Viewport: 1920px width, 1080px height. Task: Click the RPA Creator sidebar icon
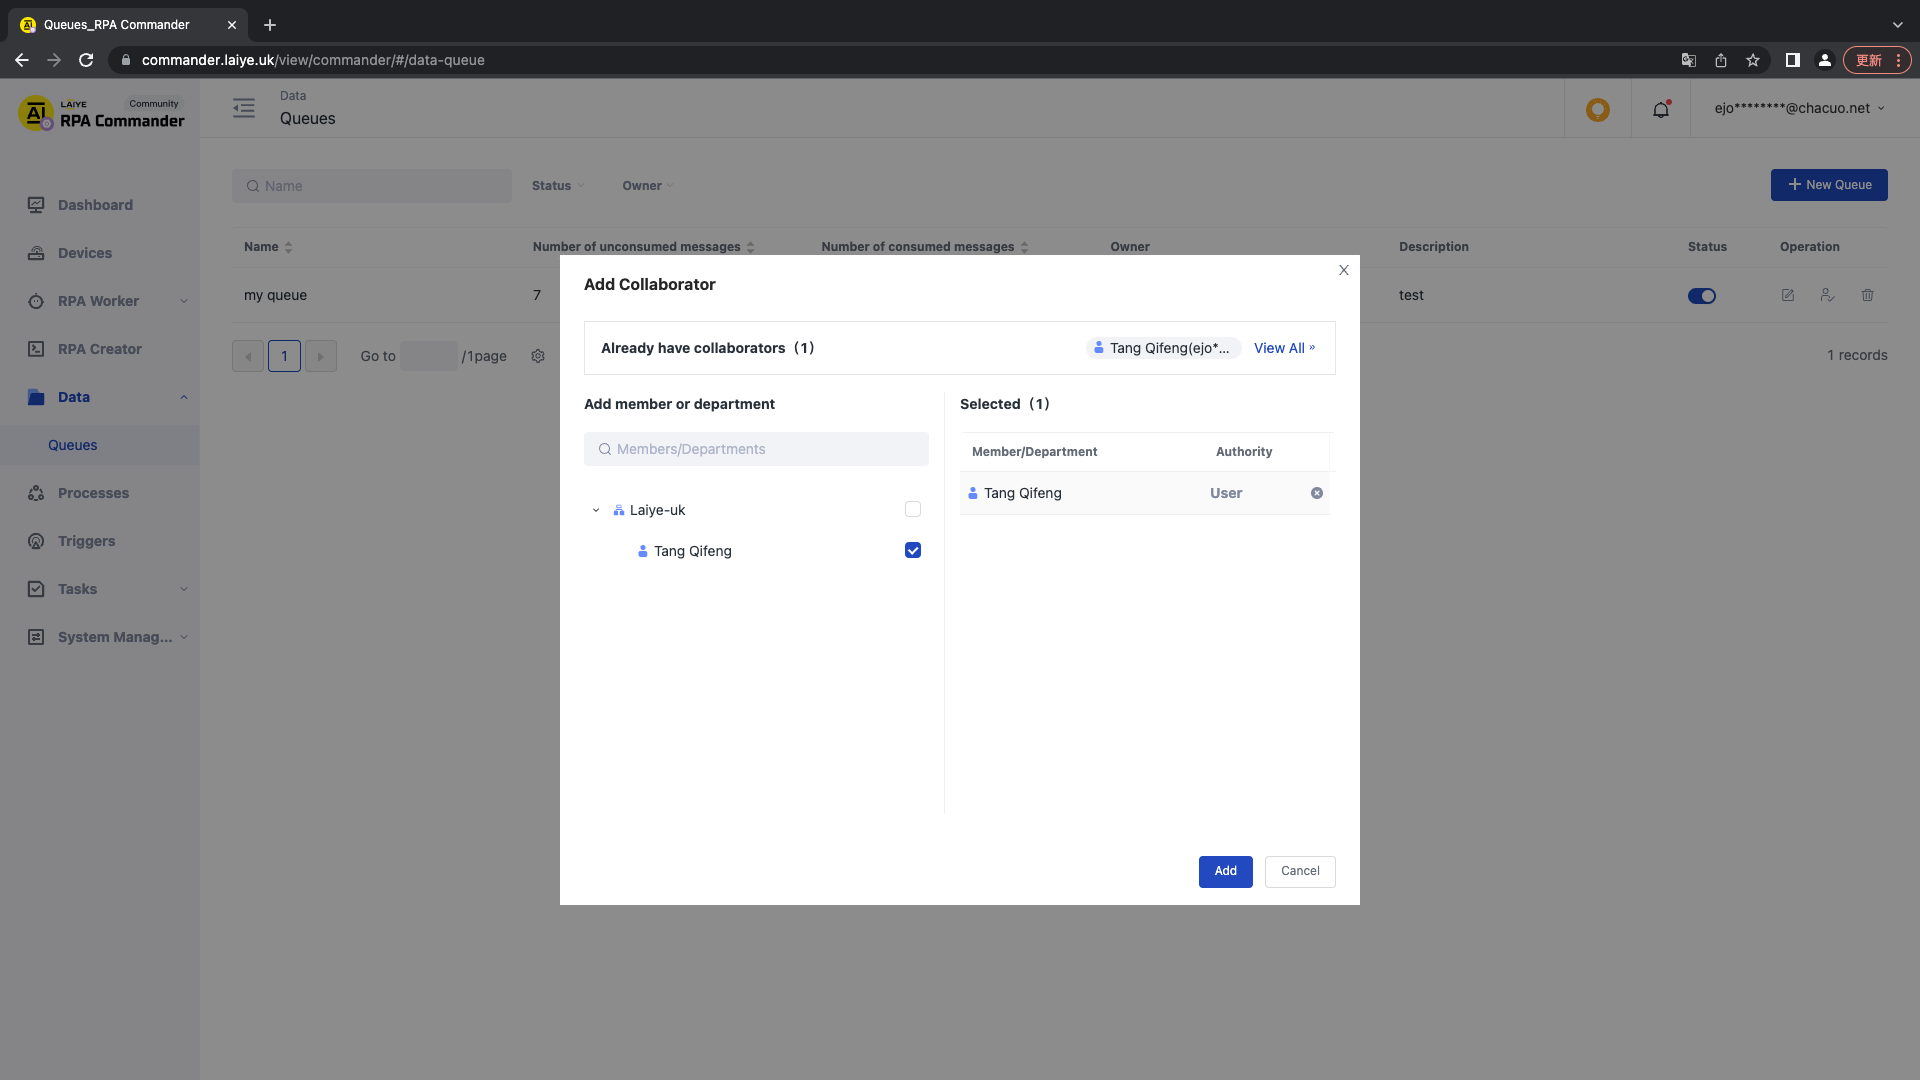tap(36, 349)
